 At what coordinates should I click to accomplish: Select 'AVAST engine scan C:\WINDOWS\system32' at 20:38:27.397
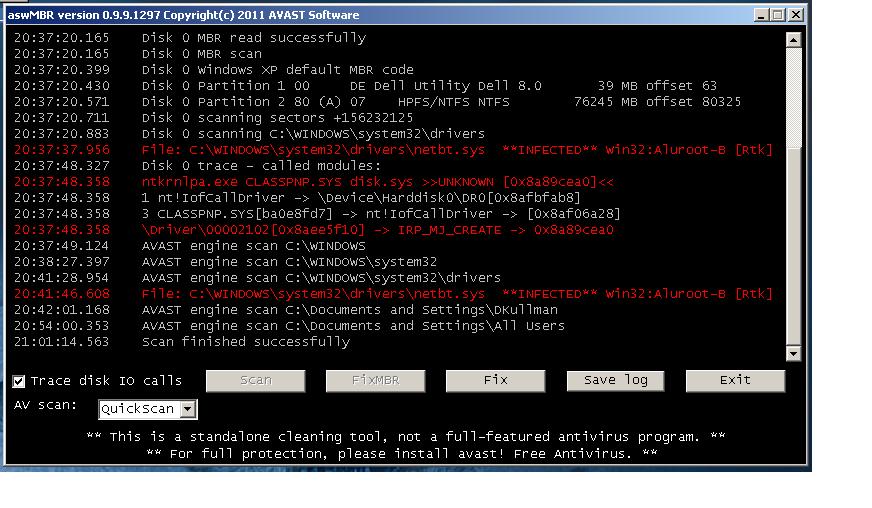tap(225, 262)
